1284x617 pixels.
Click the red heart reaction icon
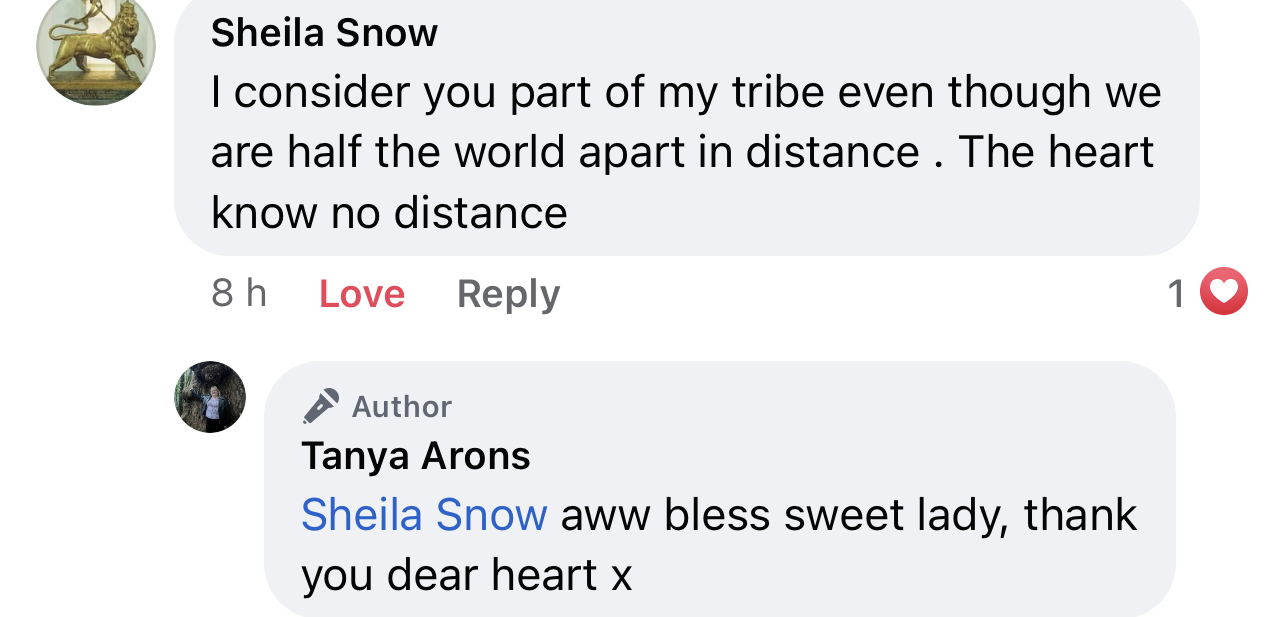1224,292
